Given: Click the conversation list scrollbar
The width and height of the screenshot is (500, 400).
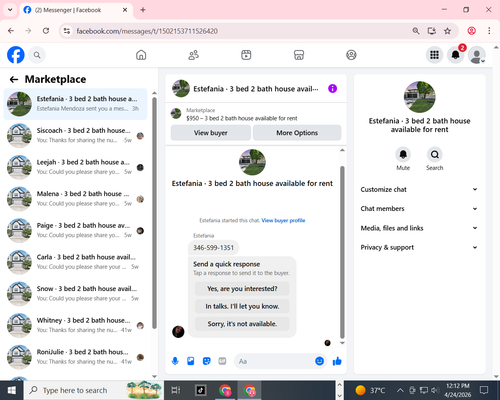Looking at the screenshot, I should click(154, 213).
